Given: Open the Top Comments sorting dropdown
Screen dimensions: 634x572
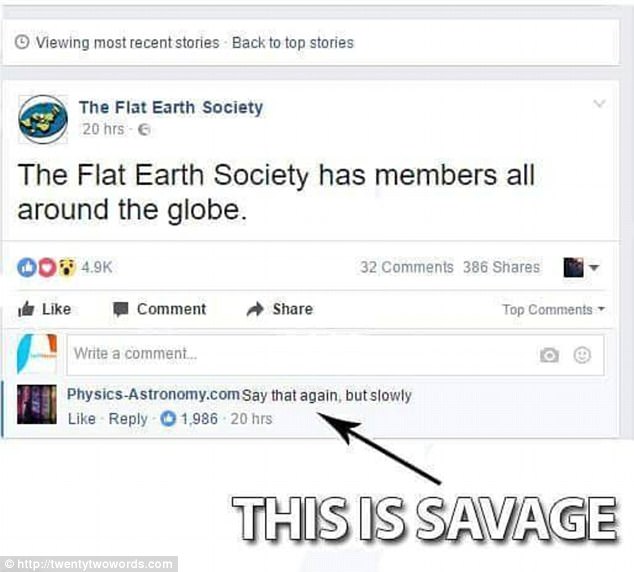Looking at the screenshot, I should click(x=554, y=310).
